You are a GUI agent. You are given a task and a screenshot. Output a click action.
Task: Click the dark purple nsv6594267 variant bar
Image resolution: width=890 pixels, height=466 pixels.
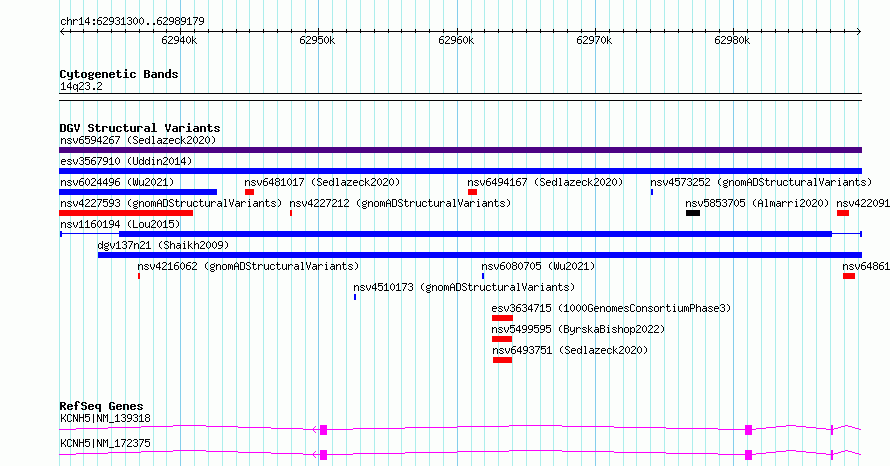(460, 150)
